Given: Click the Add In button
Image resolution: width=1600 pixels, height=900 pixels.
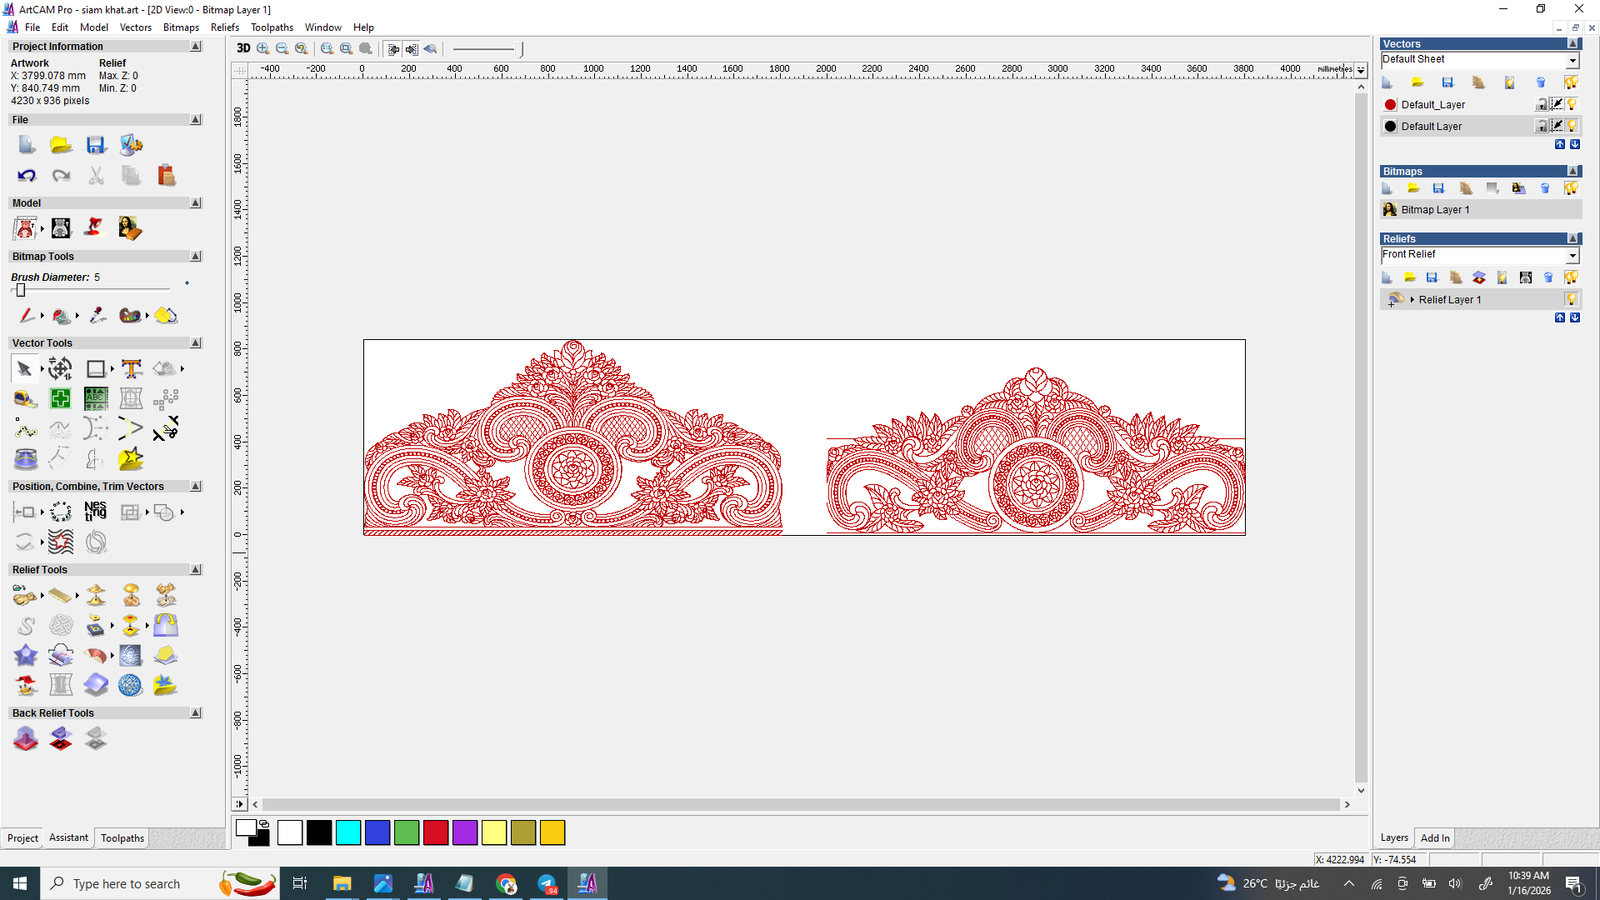Looking at the screenshot, I should tap(1434, 838).
